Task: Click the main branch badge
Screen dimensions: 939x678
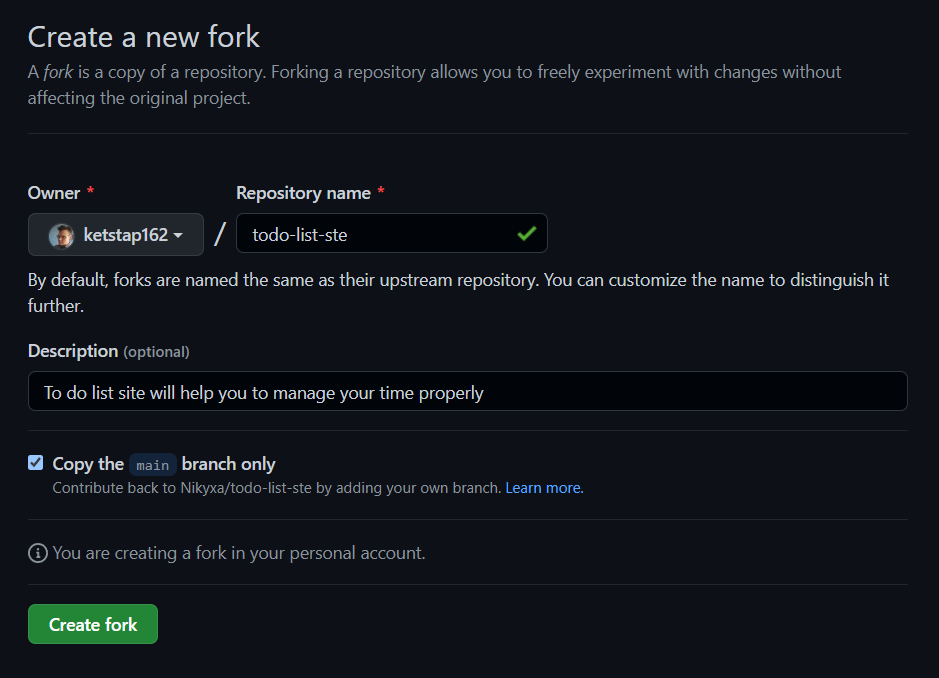Action: (153, 464)
